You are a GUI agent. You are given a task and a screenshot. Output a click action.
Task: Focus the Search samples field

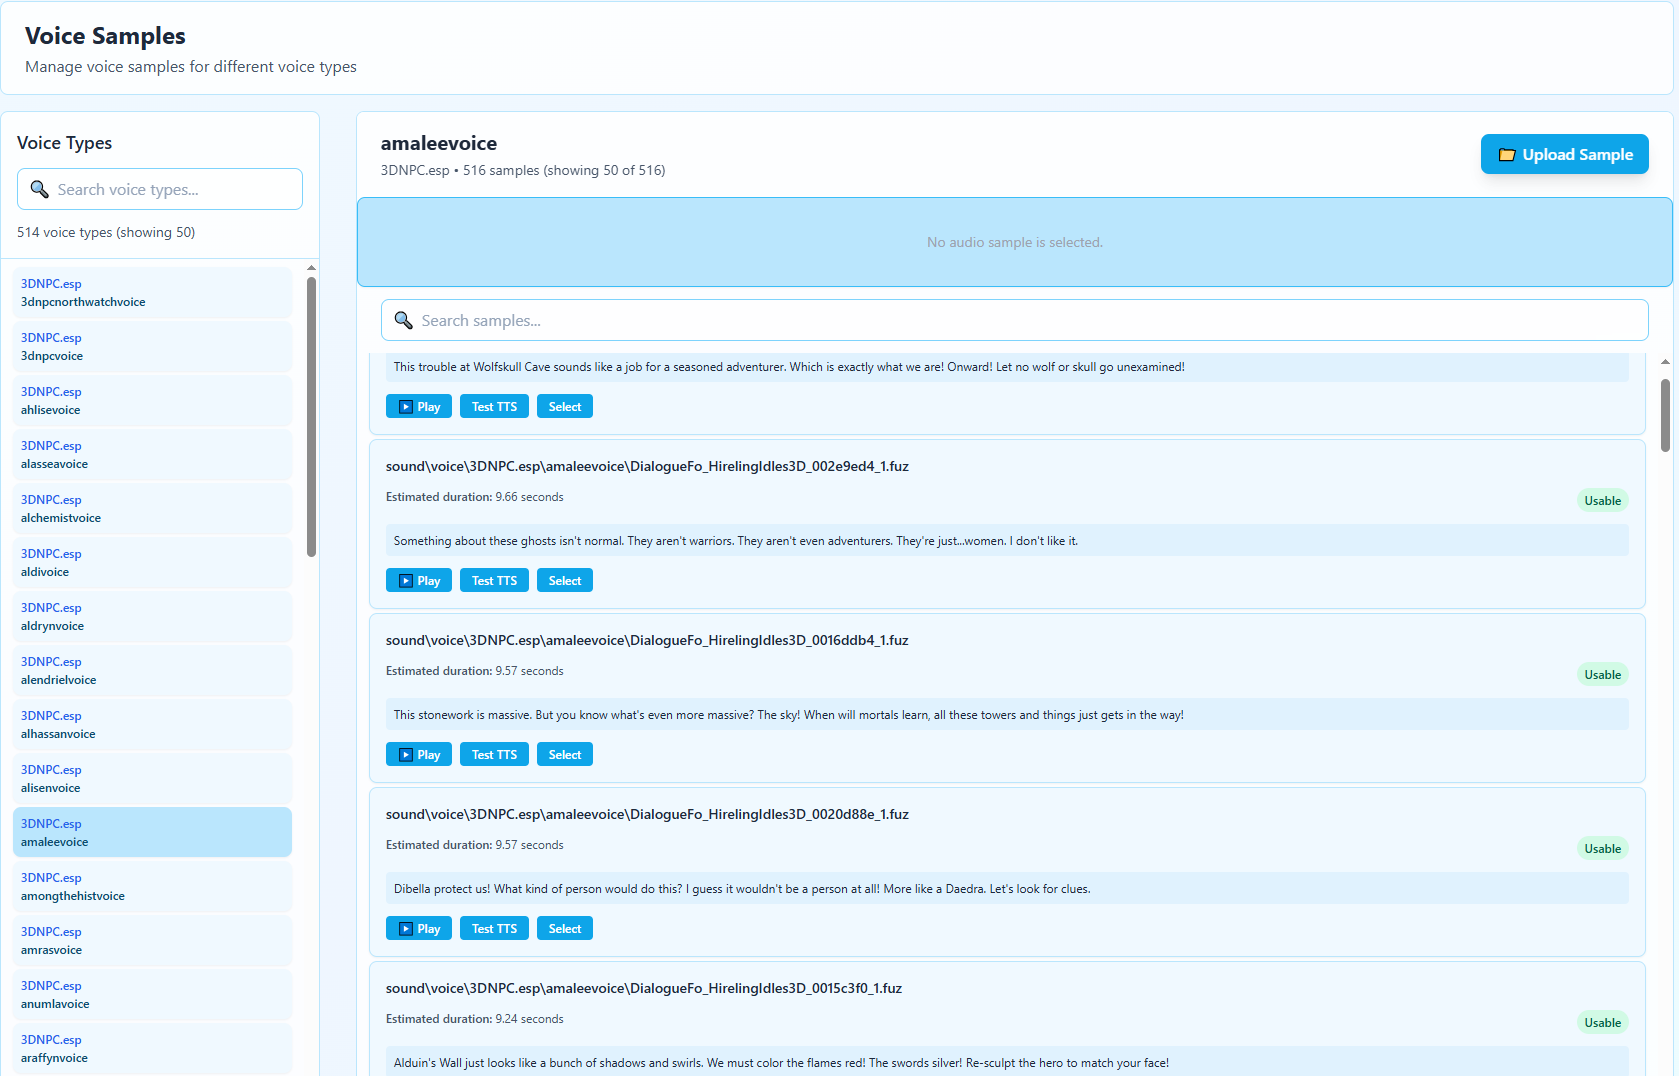tap(1030, 320)
